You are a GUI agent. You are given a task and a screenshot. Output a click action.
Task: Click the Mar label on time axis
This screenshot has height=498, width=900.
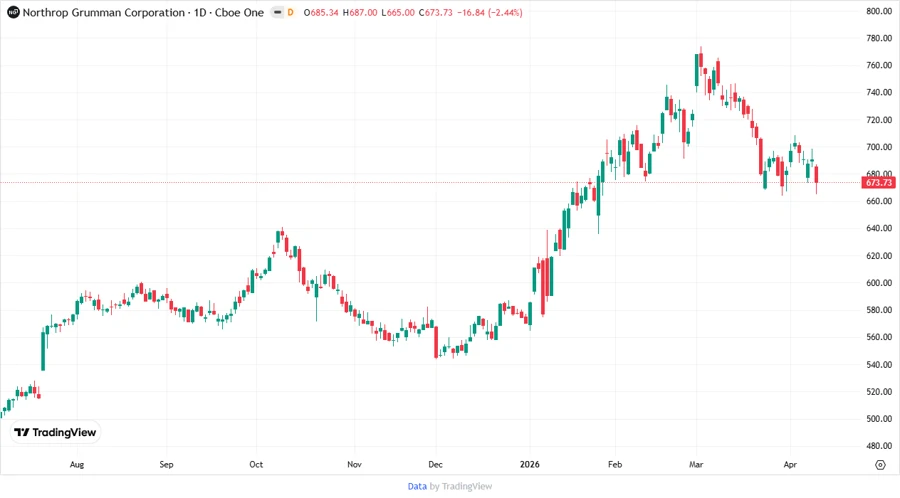pos(696,464)
